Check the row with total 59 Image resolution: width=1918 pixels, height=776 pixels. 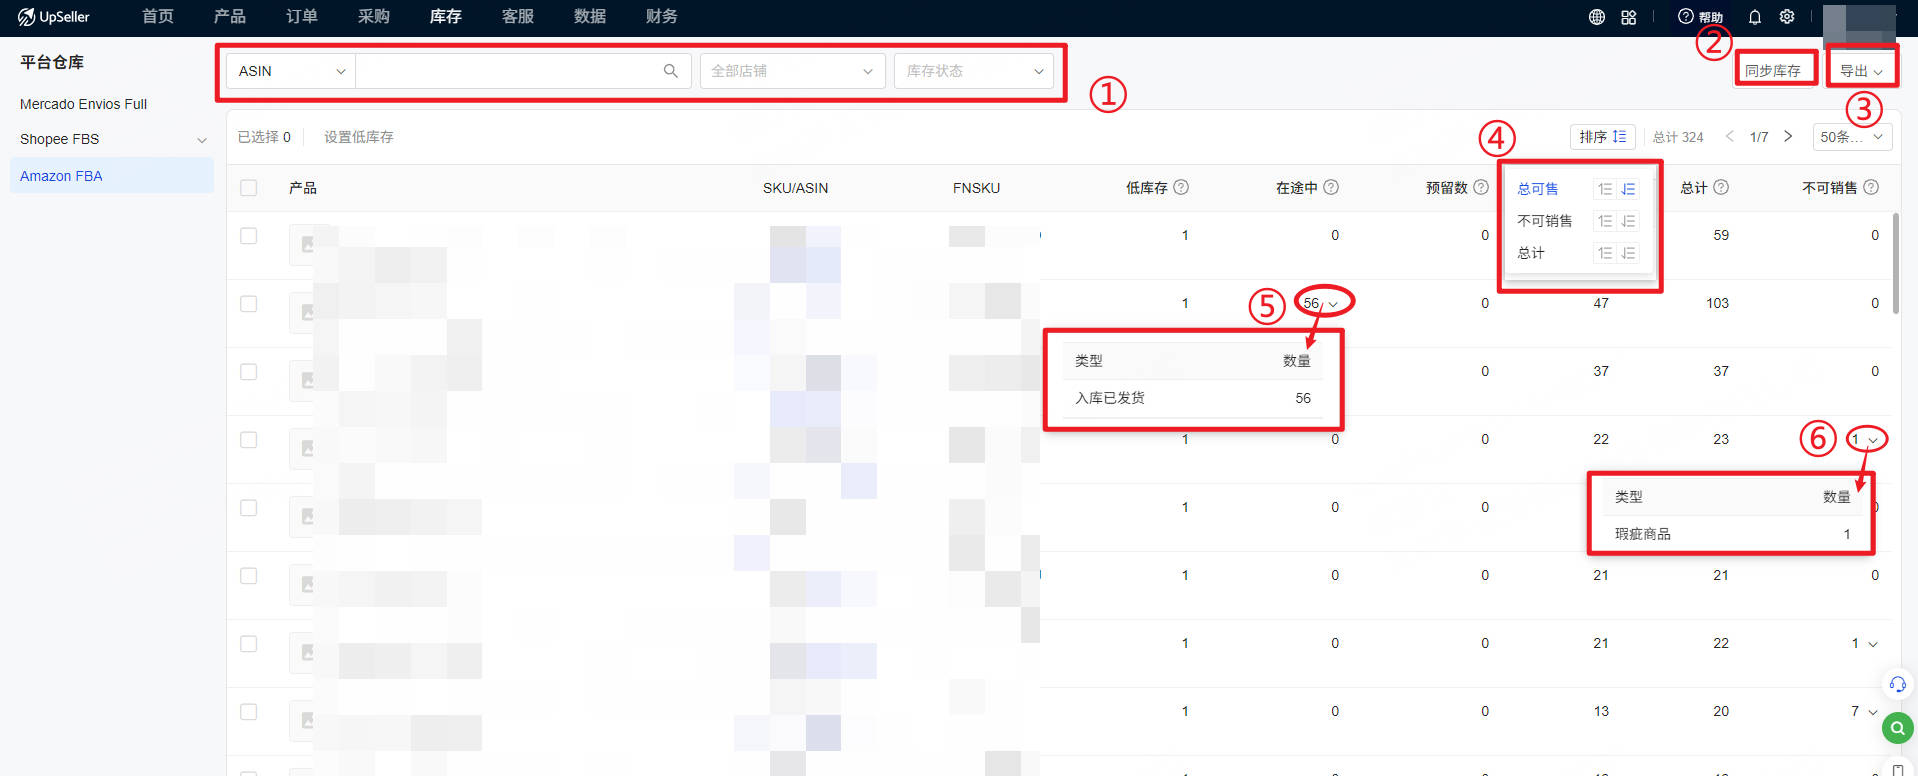(249, 236)
